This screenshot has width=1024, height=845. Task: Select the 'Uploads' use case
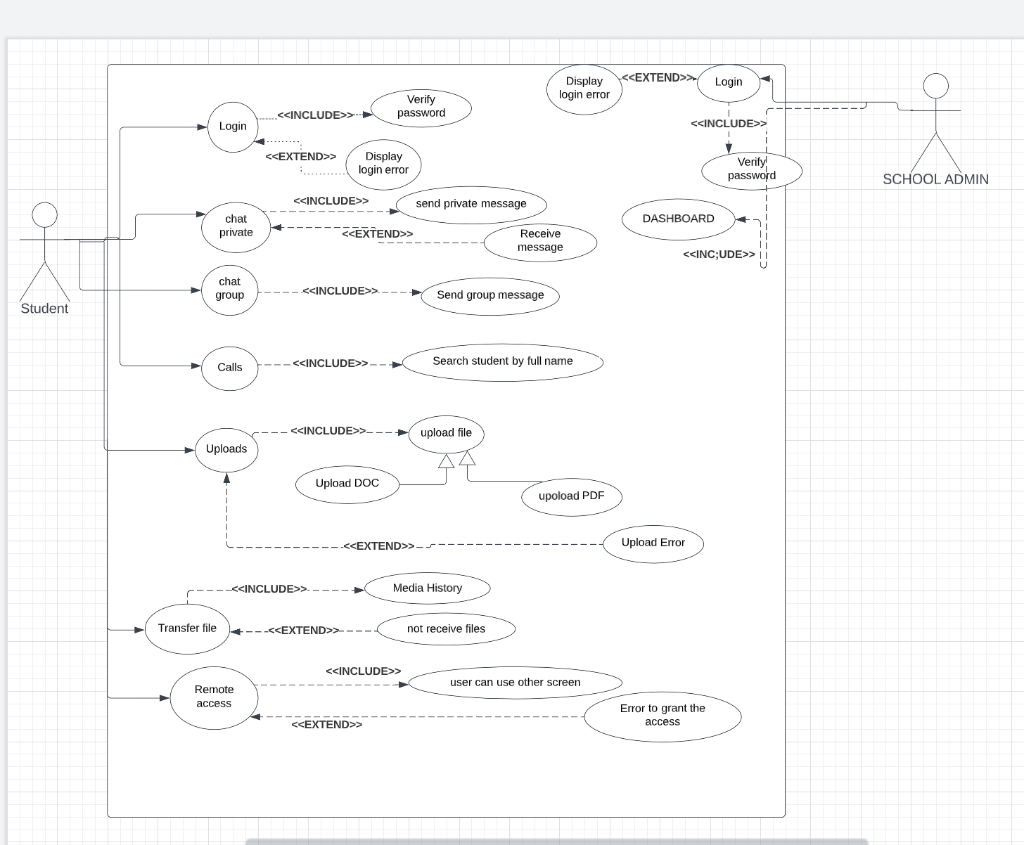(x=227, y=450)
